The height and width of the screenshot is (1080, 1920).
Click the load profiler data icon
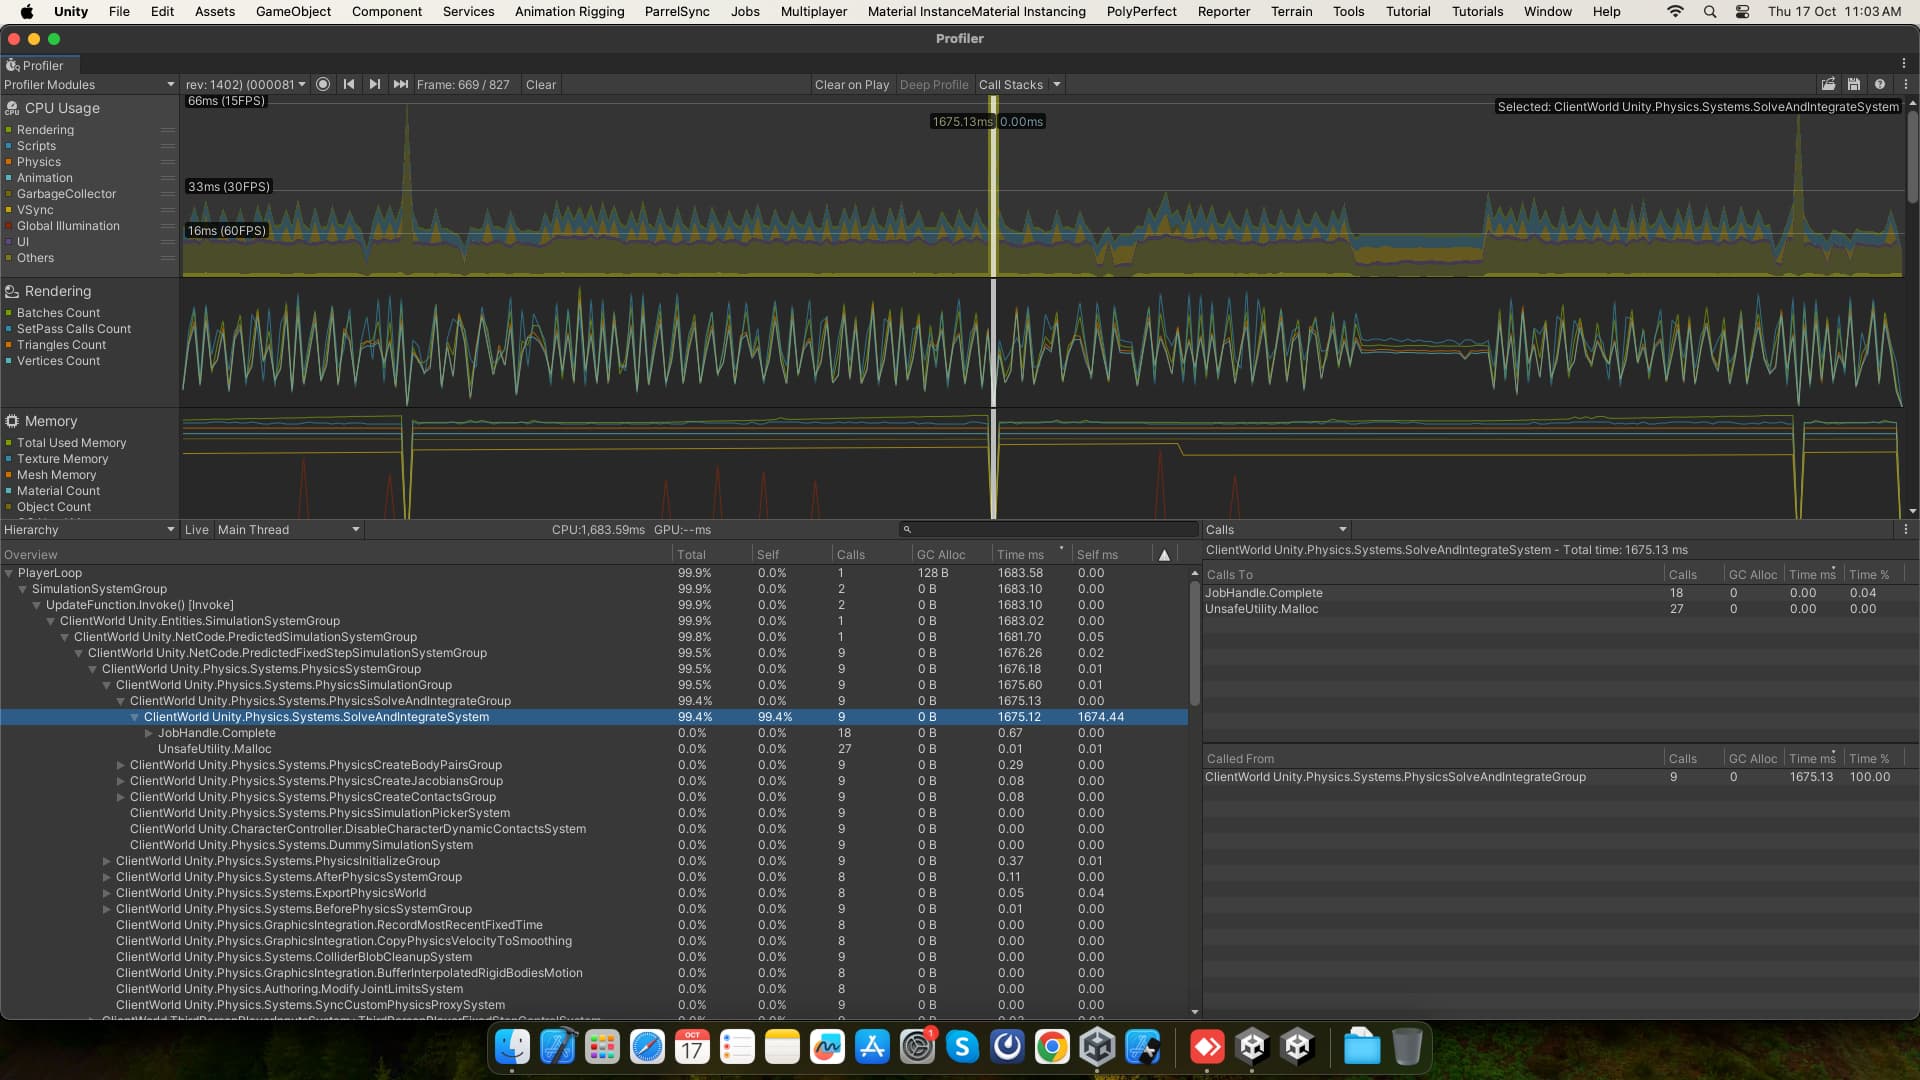tap(1828, 85)
